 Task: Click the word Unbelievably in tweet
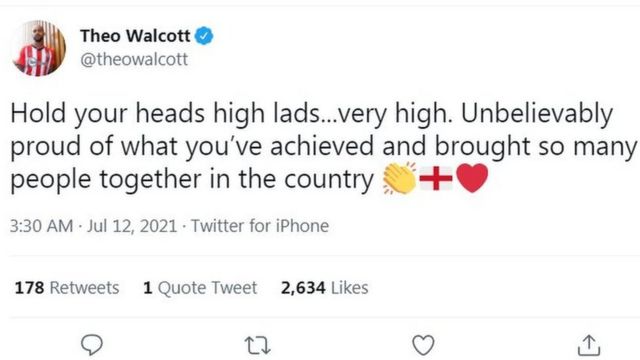point(537,114)
